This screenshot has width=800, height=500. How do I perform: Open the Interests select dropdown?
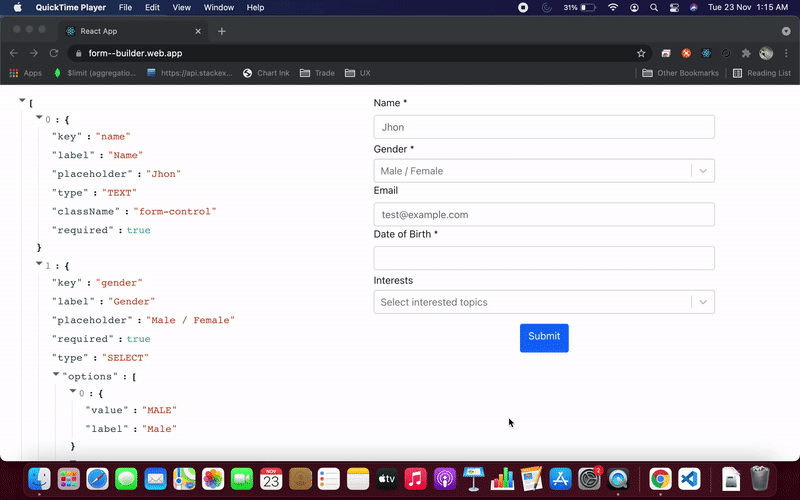[x=544, y=302]
